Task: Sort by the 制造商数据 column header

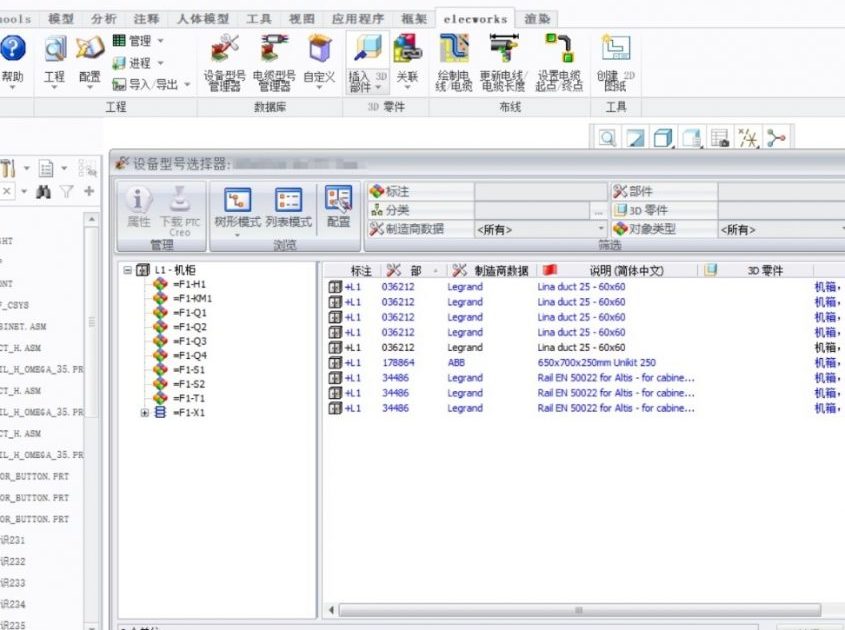Action: [x=491, y=270]
